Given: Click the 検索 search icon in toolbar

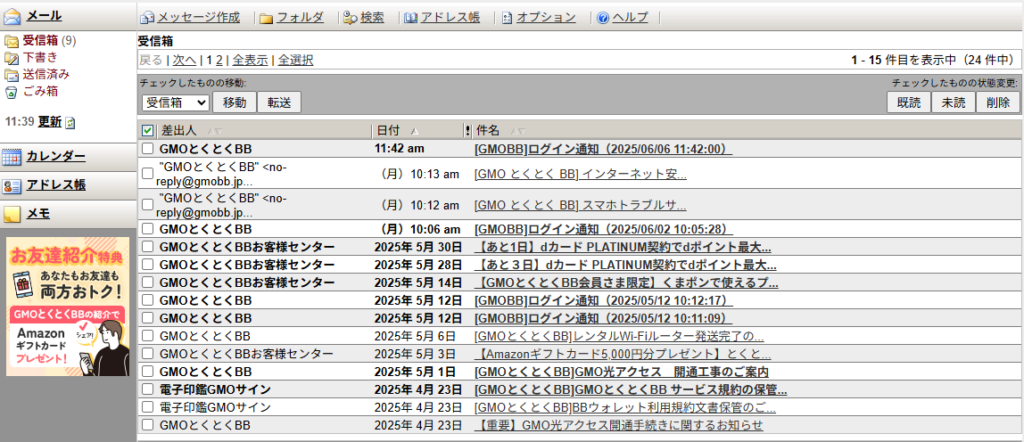Looking at the screenshot, I should coord(351,18).
